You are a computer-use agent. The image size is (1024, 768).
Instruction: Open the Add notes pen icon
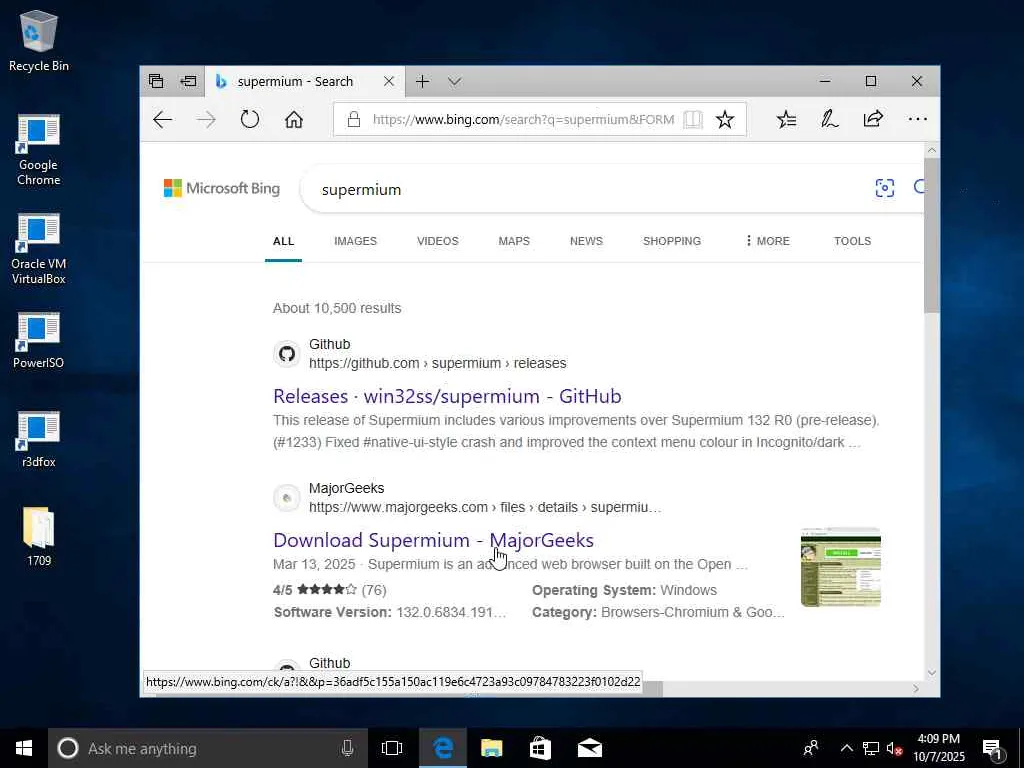(829, 120)
